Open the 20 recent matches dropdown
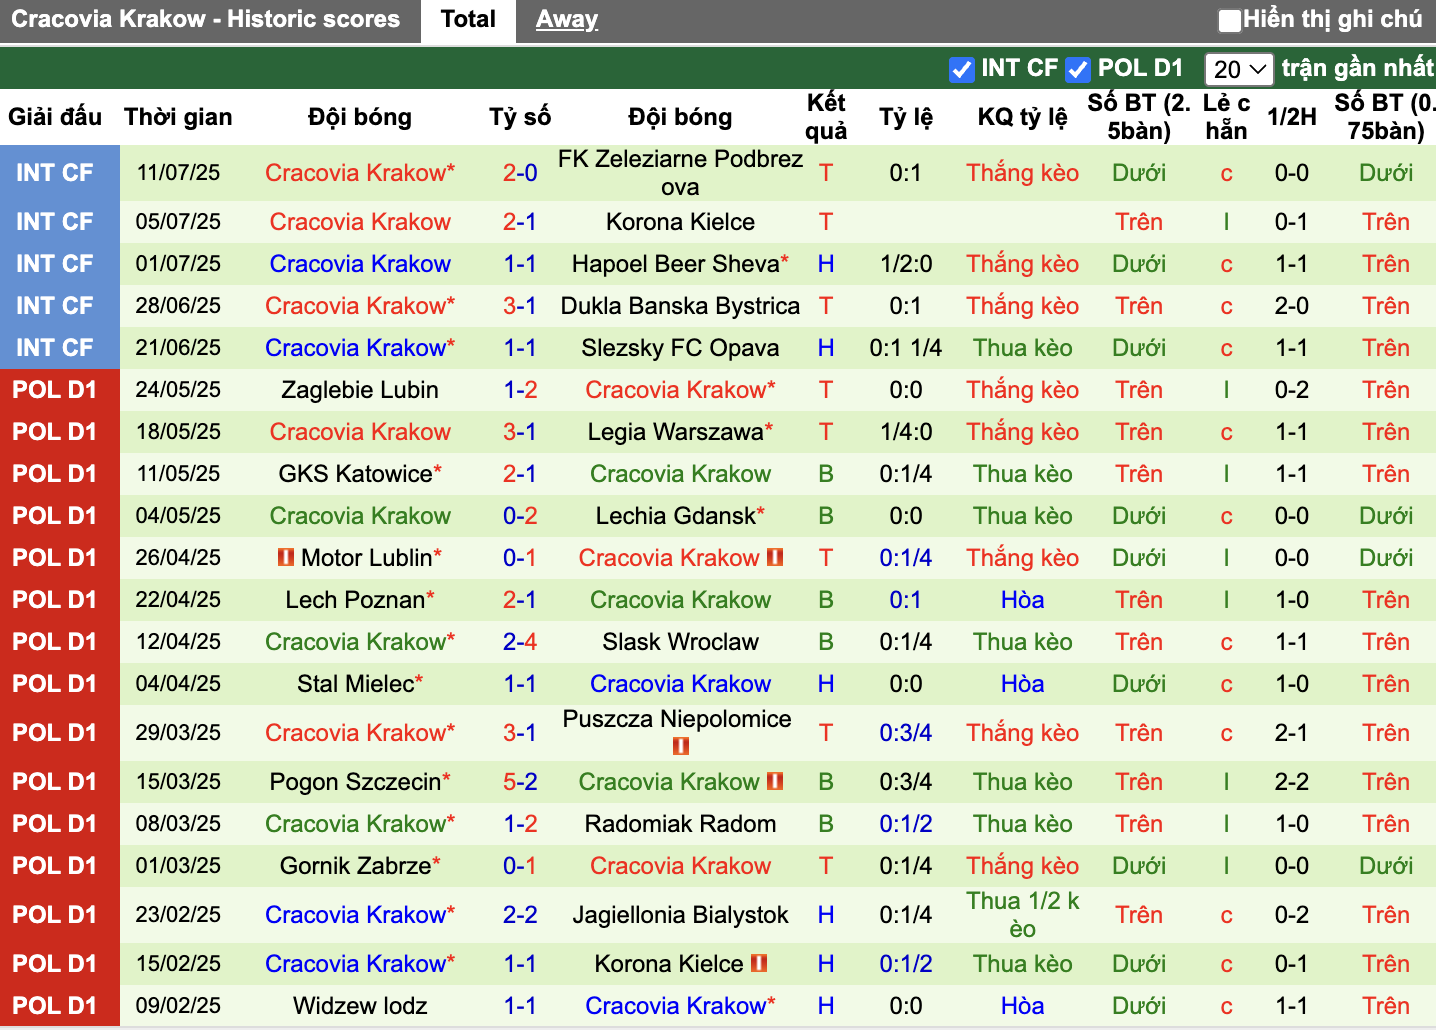 (x=1239, y=69)
